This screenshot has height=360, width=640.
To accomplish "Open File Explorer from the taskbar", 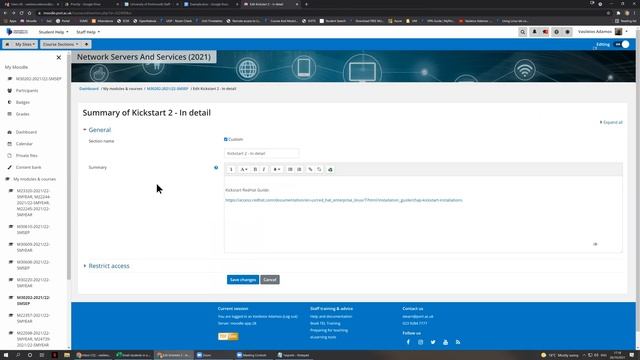I will pos(67,355).
